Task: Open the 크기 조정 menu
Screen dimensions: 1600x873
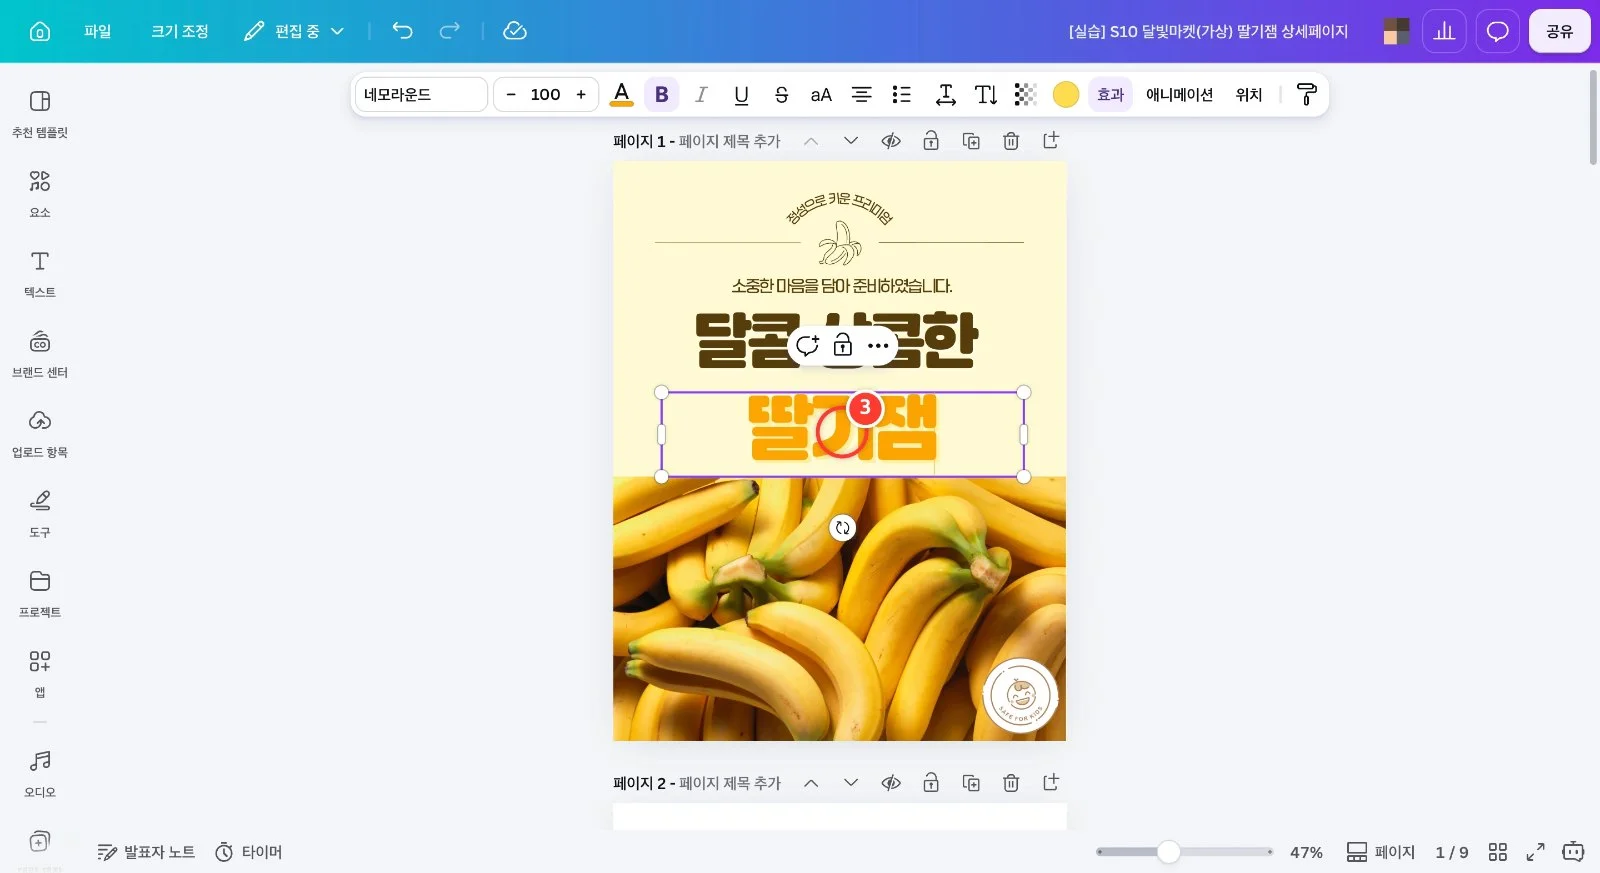Action: (180, 31)
